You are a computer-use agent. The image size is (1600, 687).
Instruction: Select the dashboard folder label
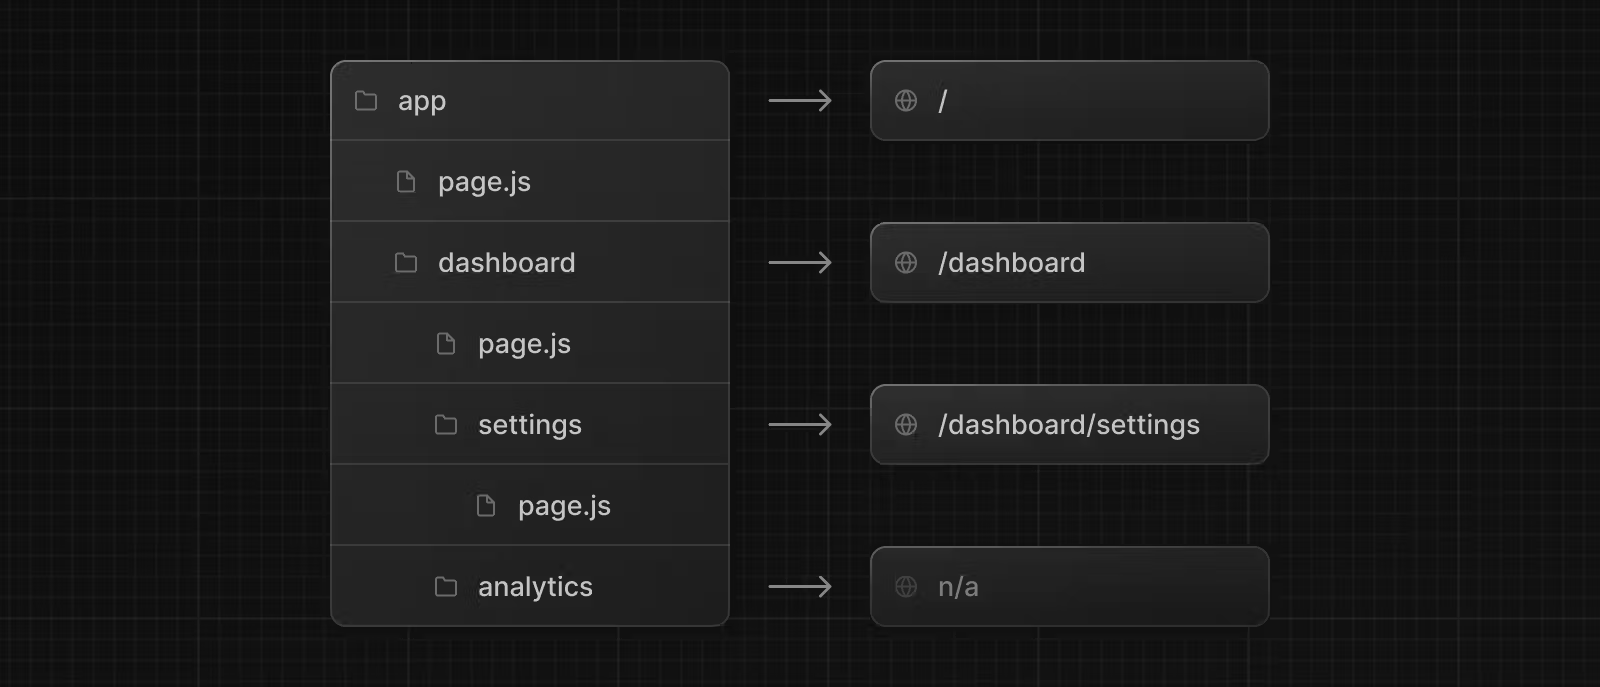(506, 263)
